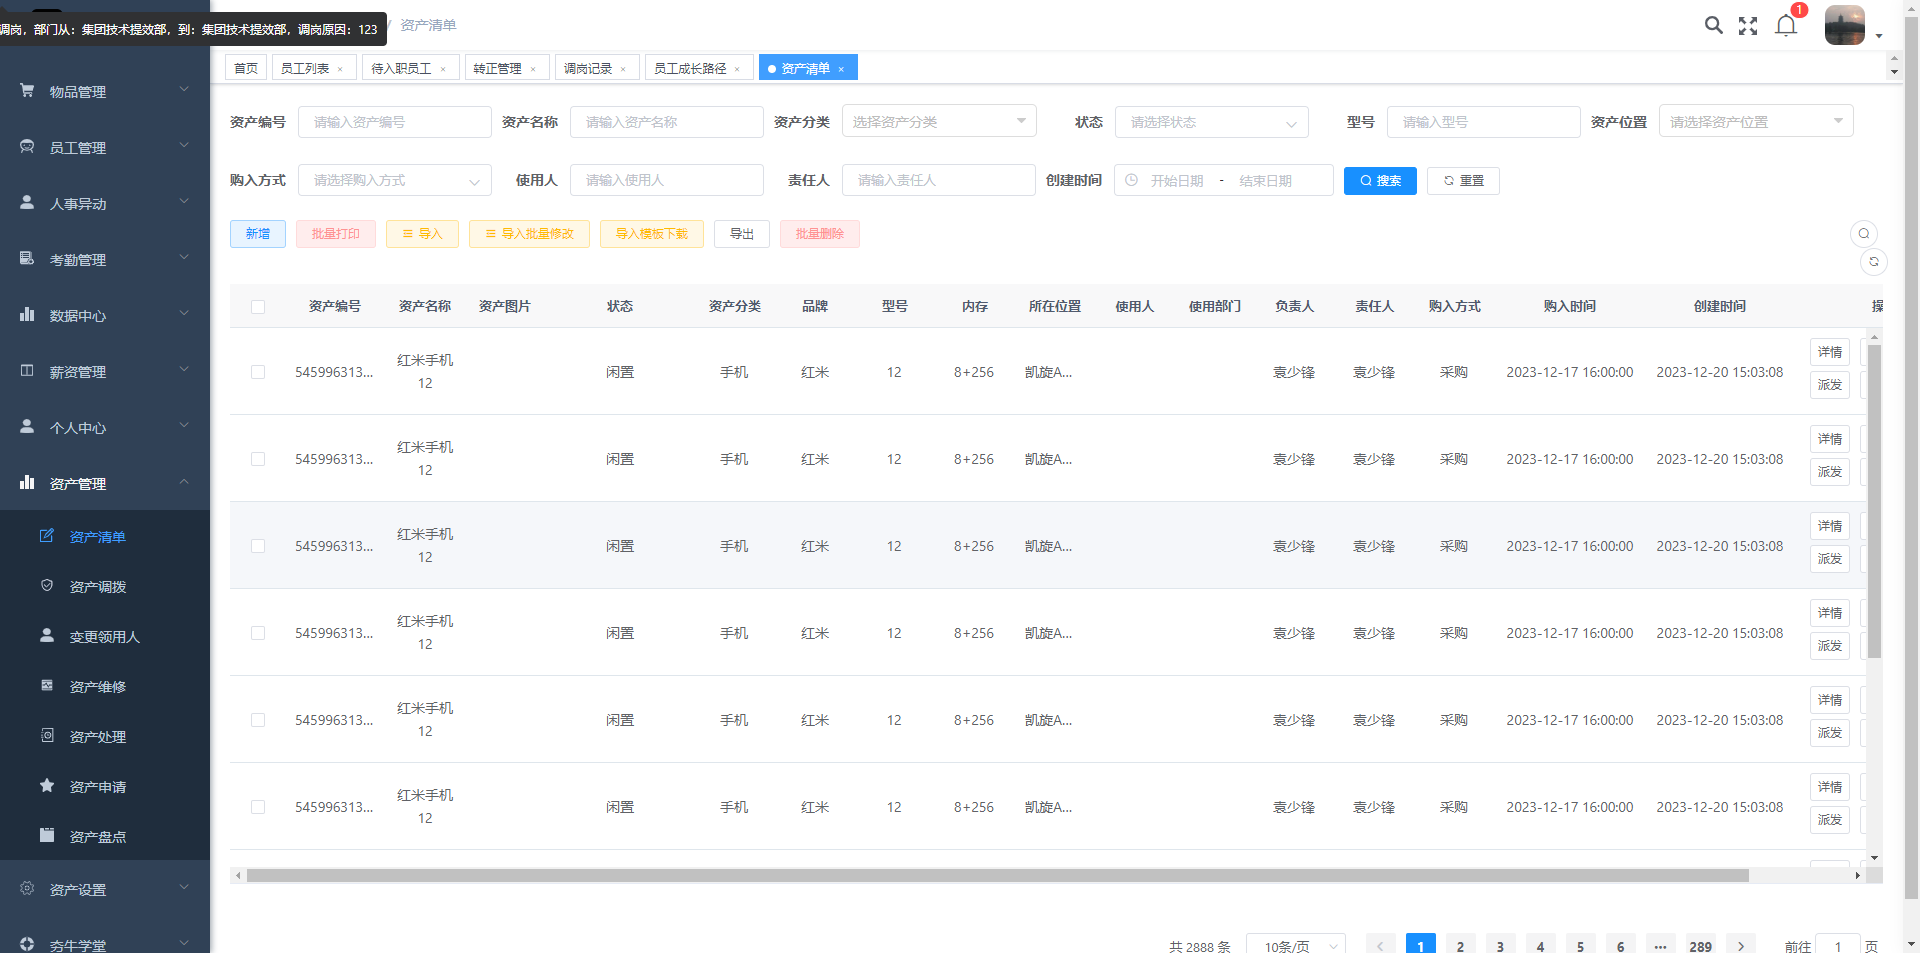Open notifications bell icon

click(1786, 26)
